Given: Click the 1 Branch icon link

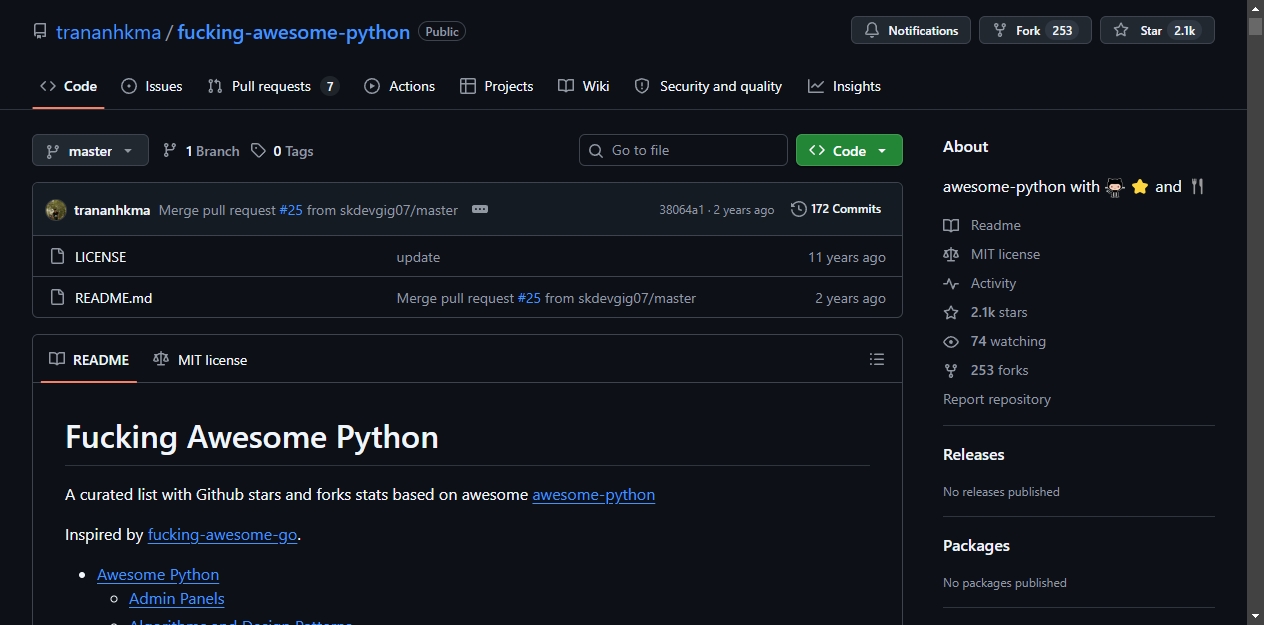Looking at the screenshot, I should pyautogui.click(x=201, y=151).
